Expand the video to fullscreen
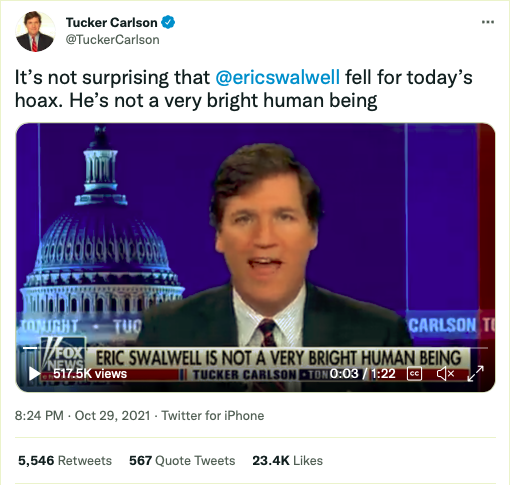 475,373
